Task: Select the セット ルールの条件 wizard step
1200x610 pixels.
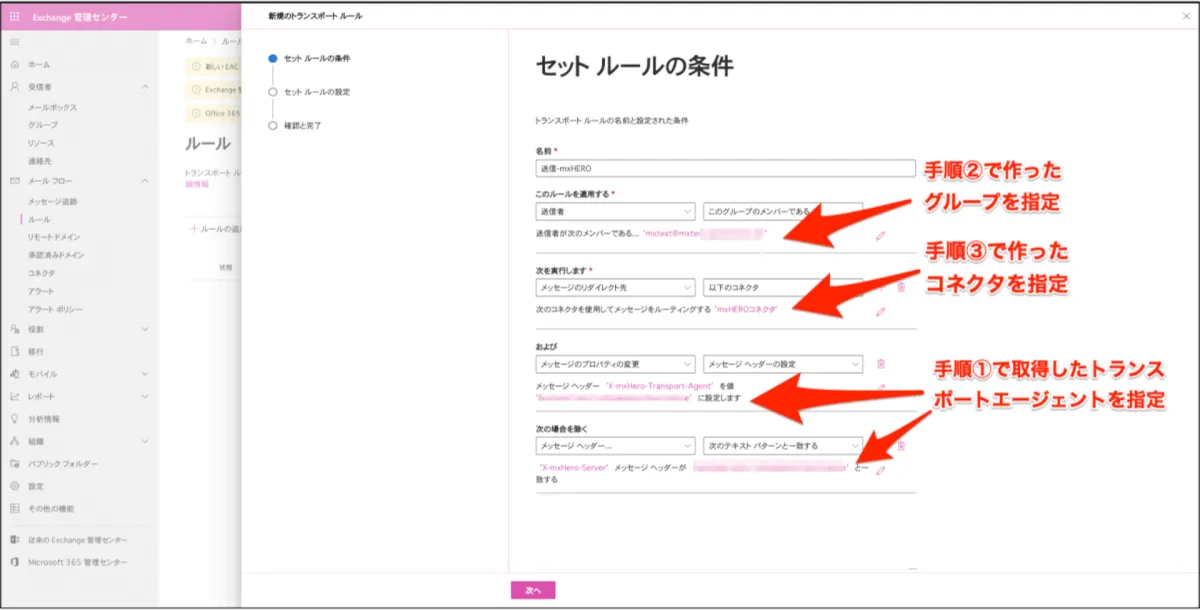Action: (316, 59)
